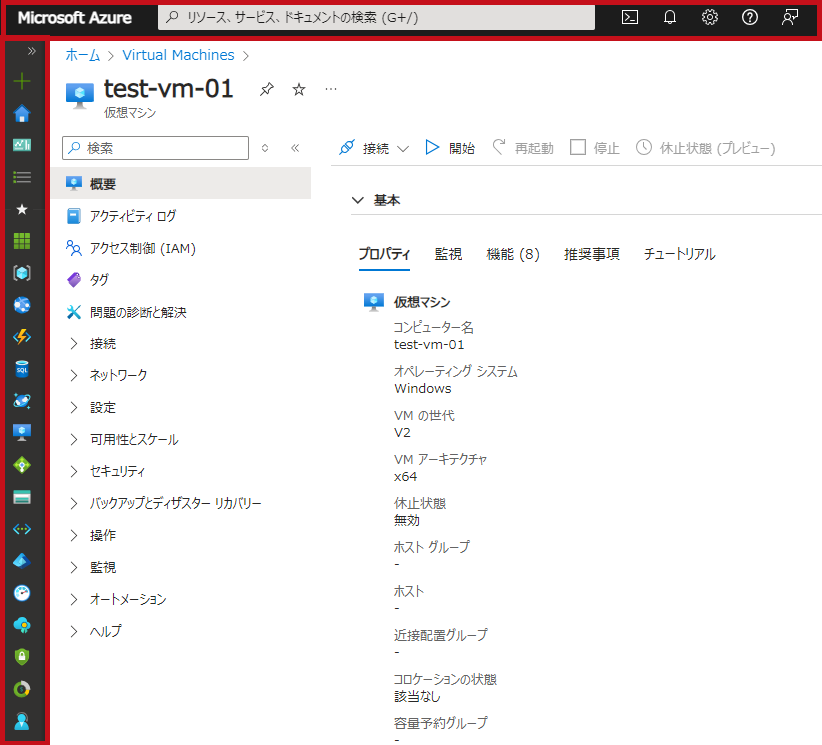Open Help and support person icon
This screenshot has height=745, width=822.
[x=22, y=721]
